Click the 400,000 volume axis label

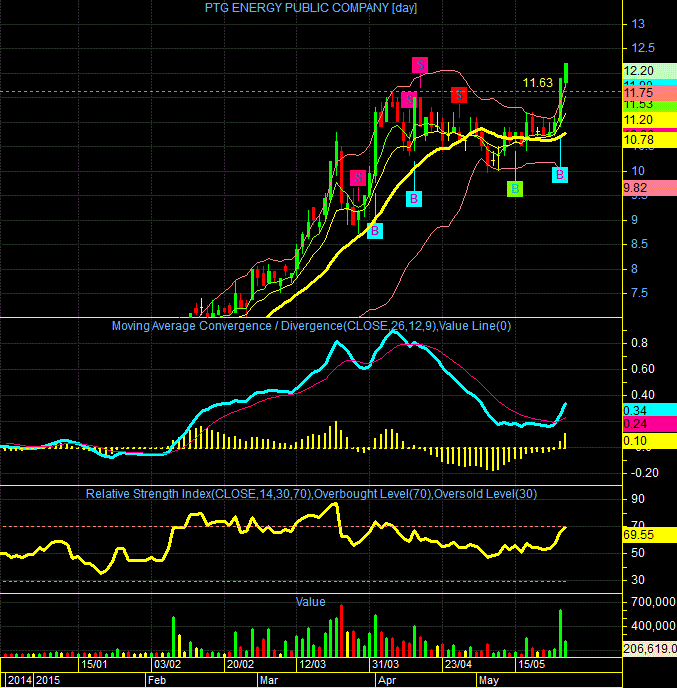click(653, 626)
